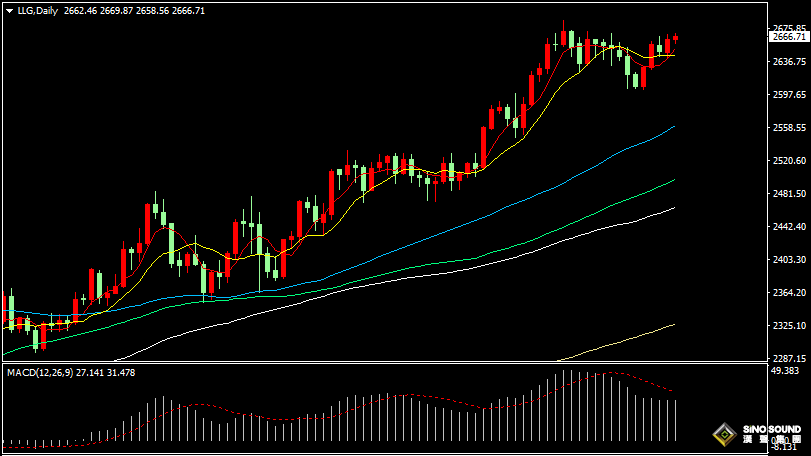Image resolution: width=811 pixels, height=456 pixels.
Task: Click the 2636.75 price axis label
Action: (x=789, y=62)
